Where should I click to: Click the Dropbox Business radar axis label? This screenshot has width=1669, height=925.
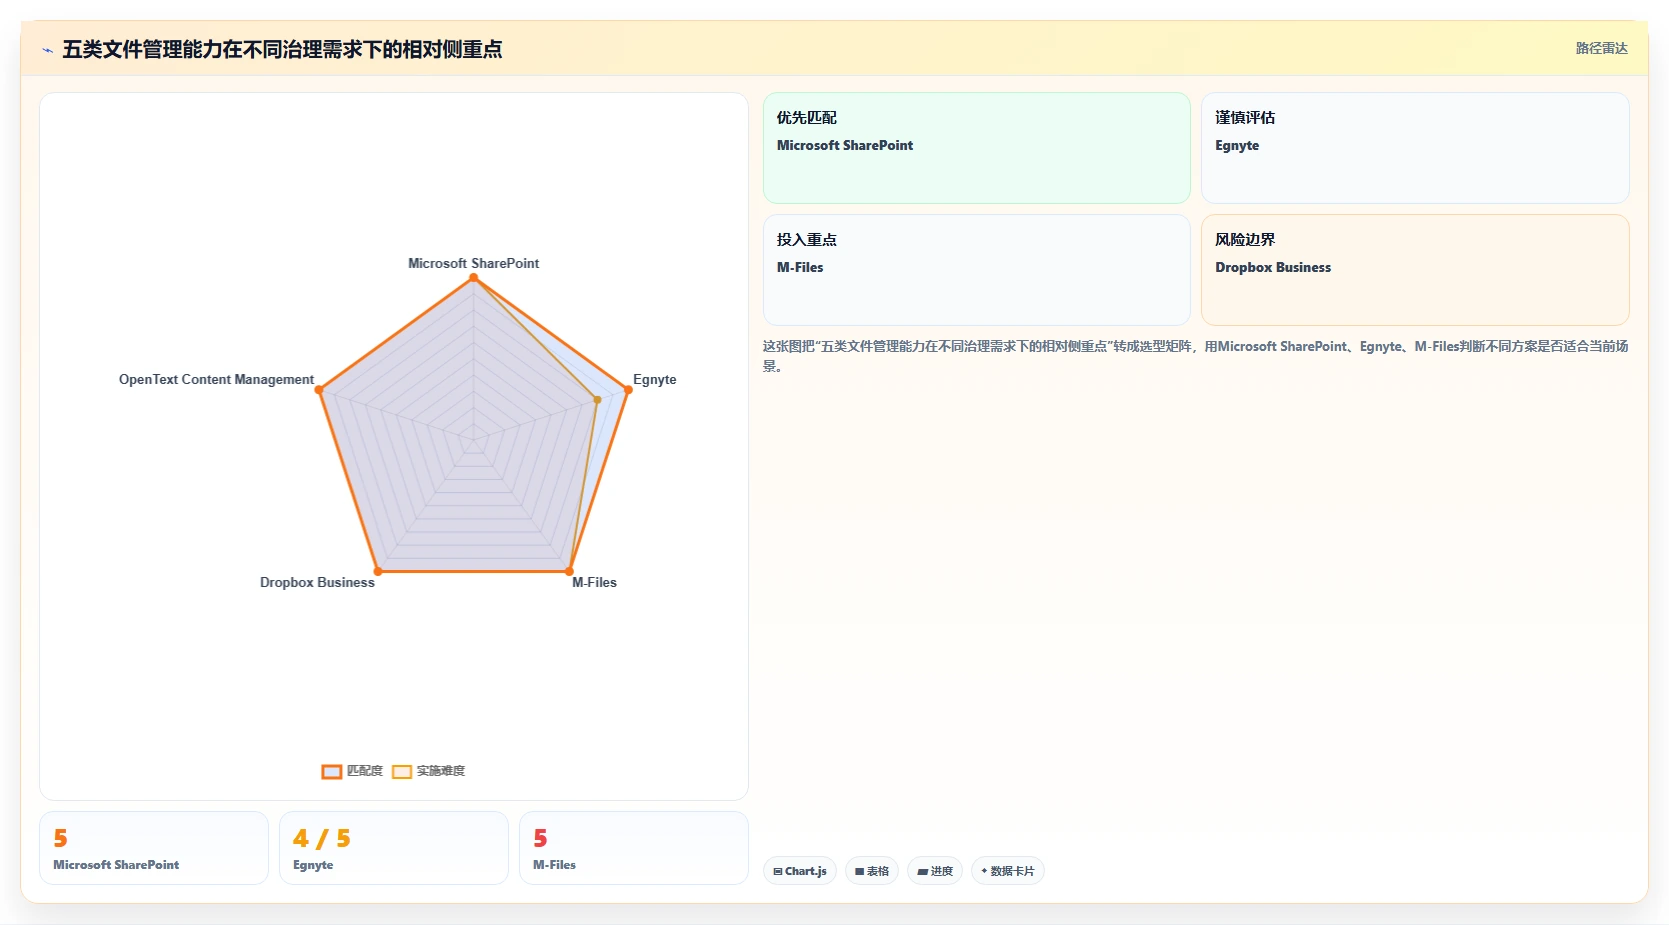(317, 582)
